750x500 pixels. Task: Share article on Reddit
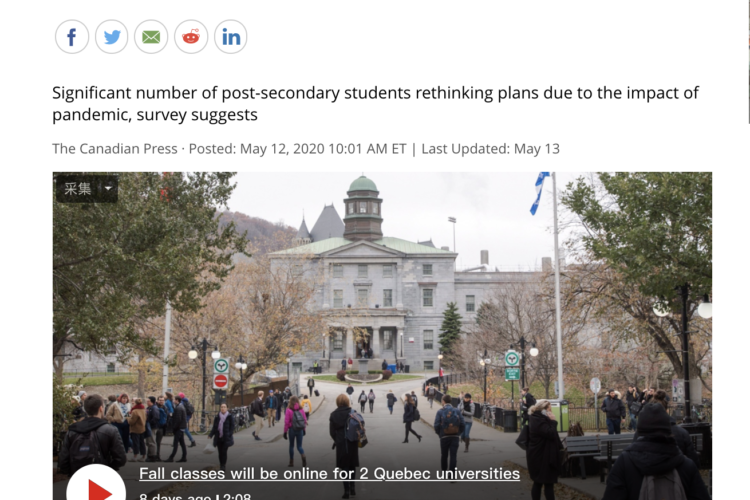click(x=191, y=37)
